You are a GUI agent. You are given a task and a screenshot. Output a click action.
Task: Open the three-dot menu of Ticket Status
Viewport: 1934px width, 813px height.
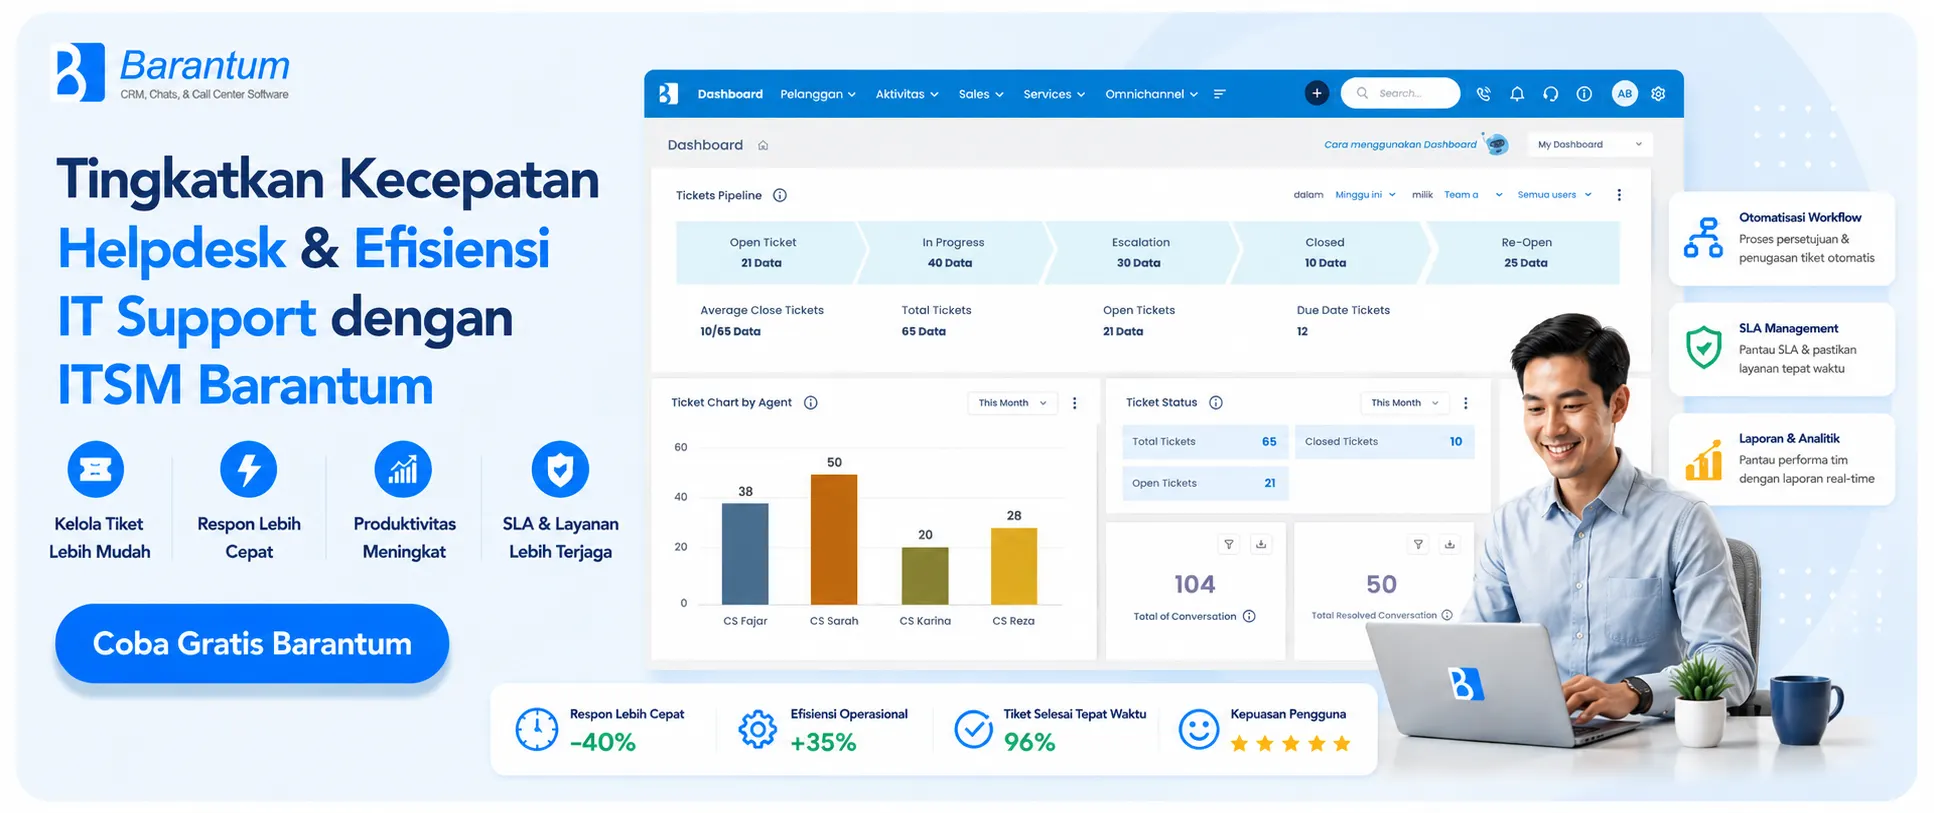(1466, 403)
